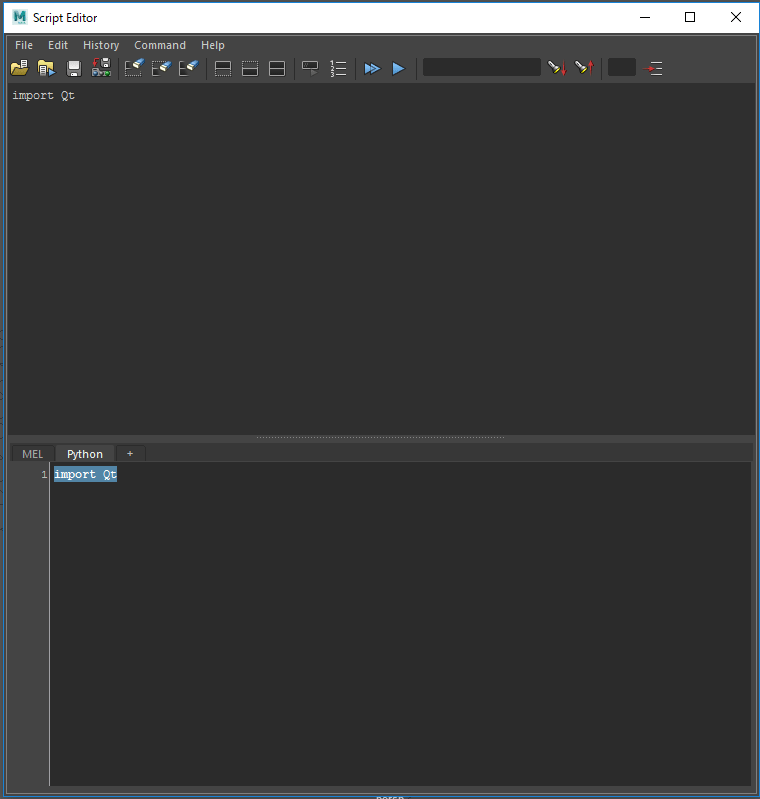Click the search text field in toolbar
This screenshot has width=760, height=799.
pos(481,68)
